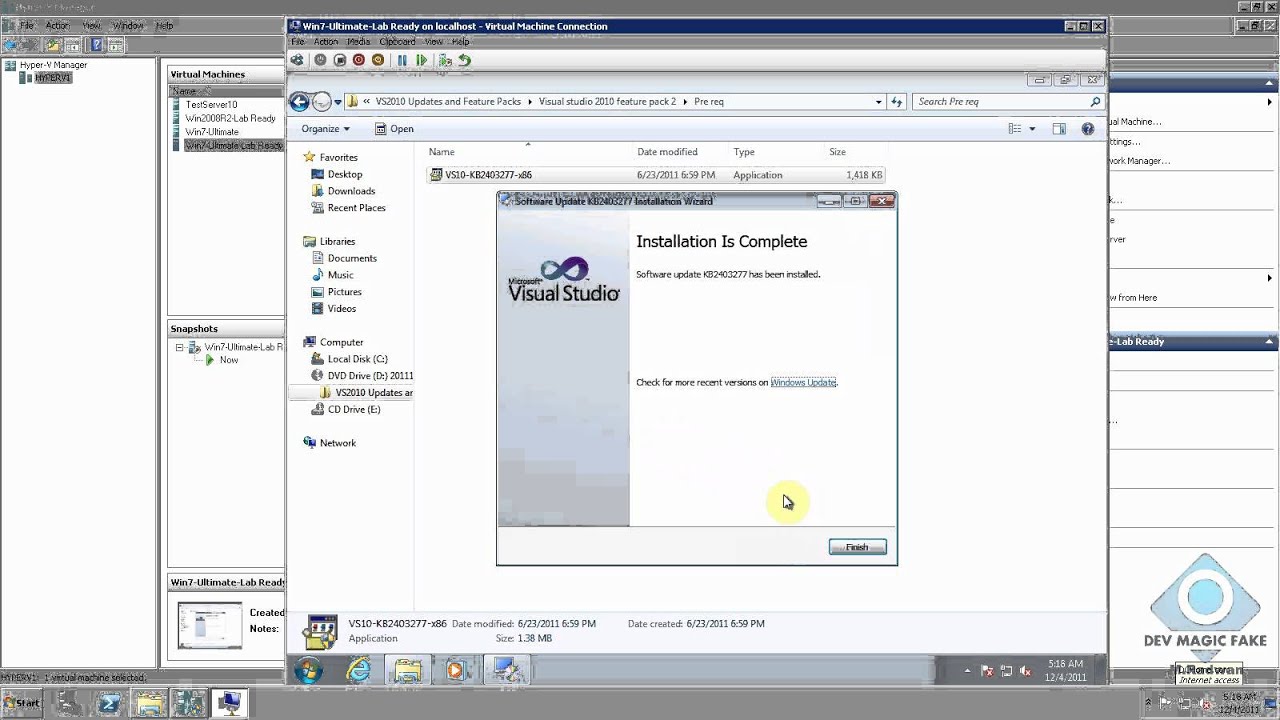
Task: Click Explorer Back arrow button
Action: [x=299, y=101]
